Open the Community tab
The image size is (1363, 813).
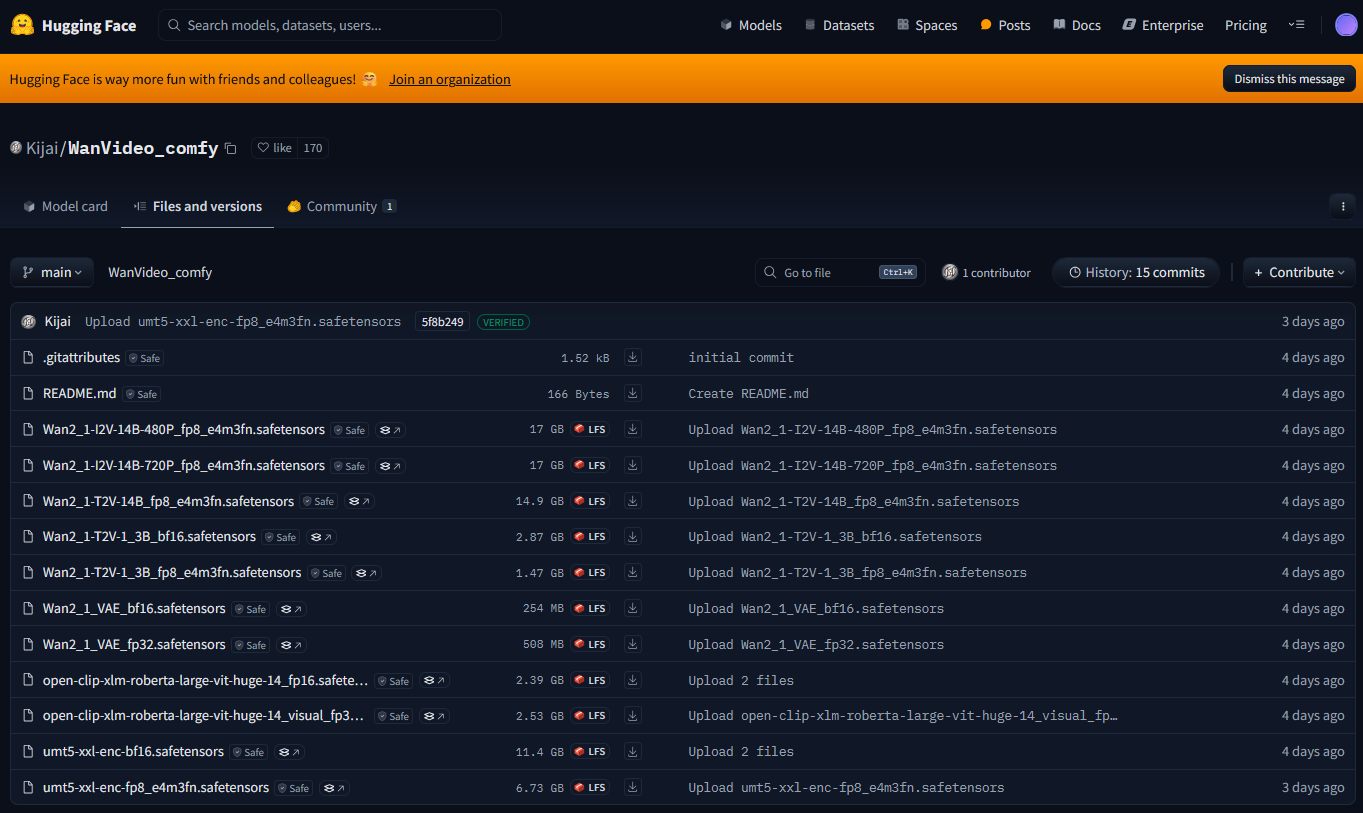(x=341, y=206)
